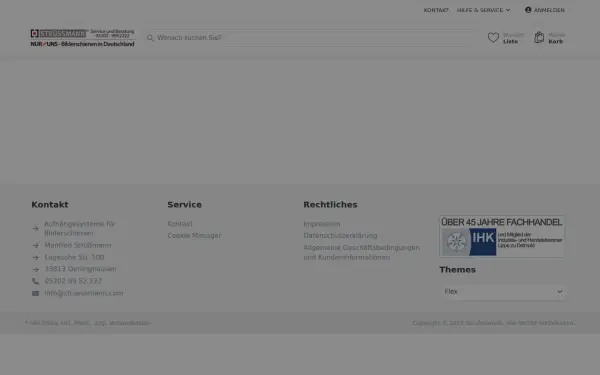Open the Impressum link
The height and width of the screenshot is (375, 600).
(322, 224)
